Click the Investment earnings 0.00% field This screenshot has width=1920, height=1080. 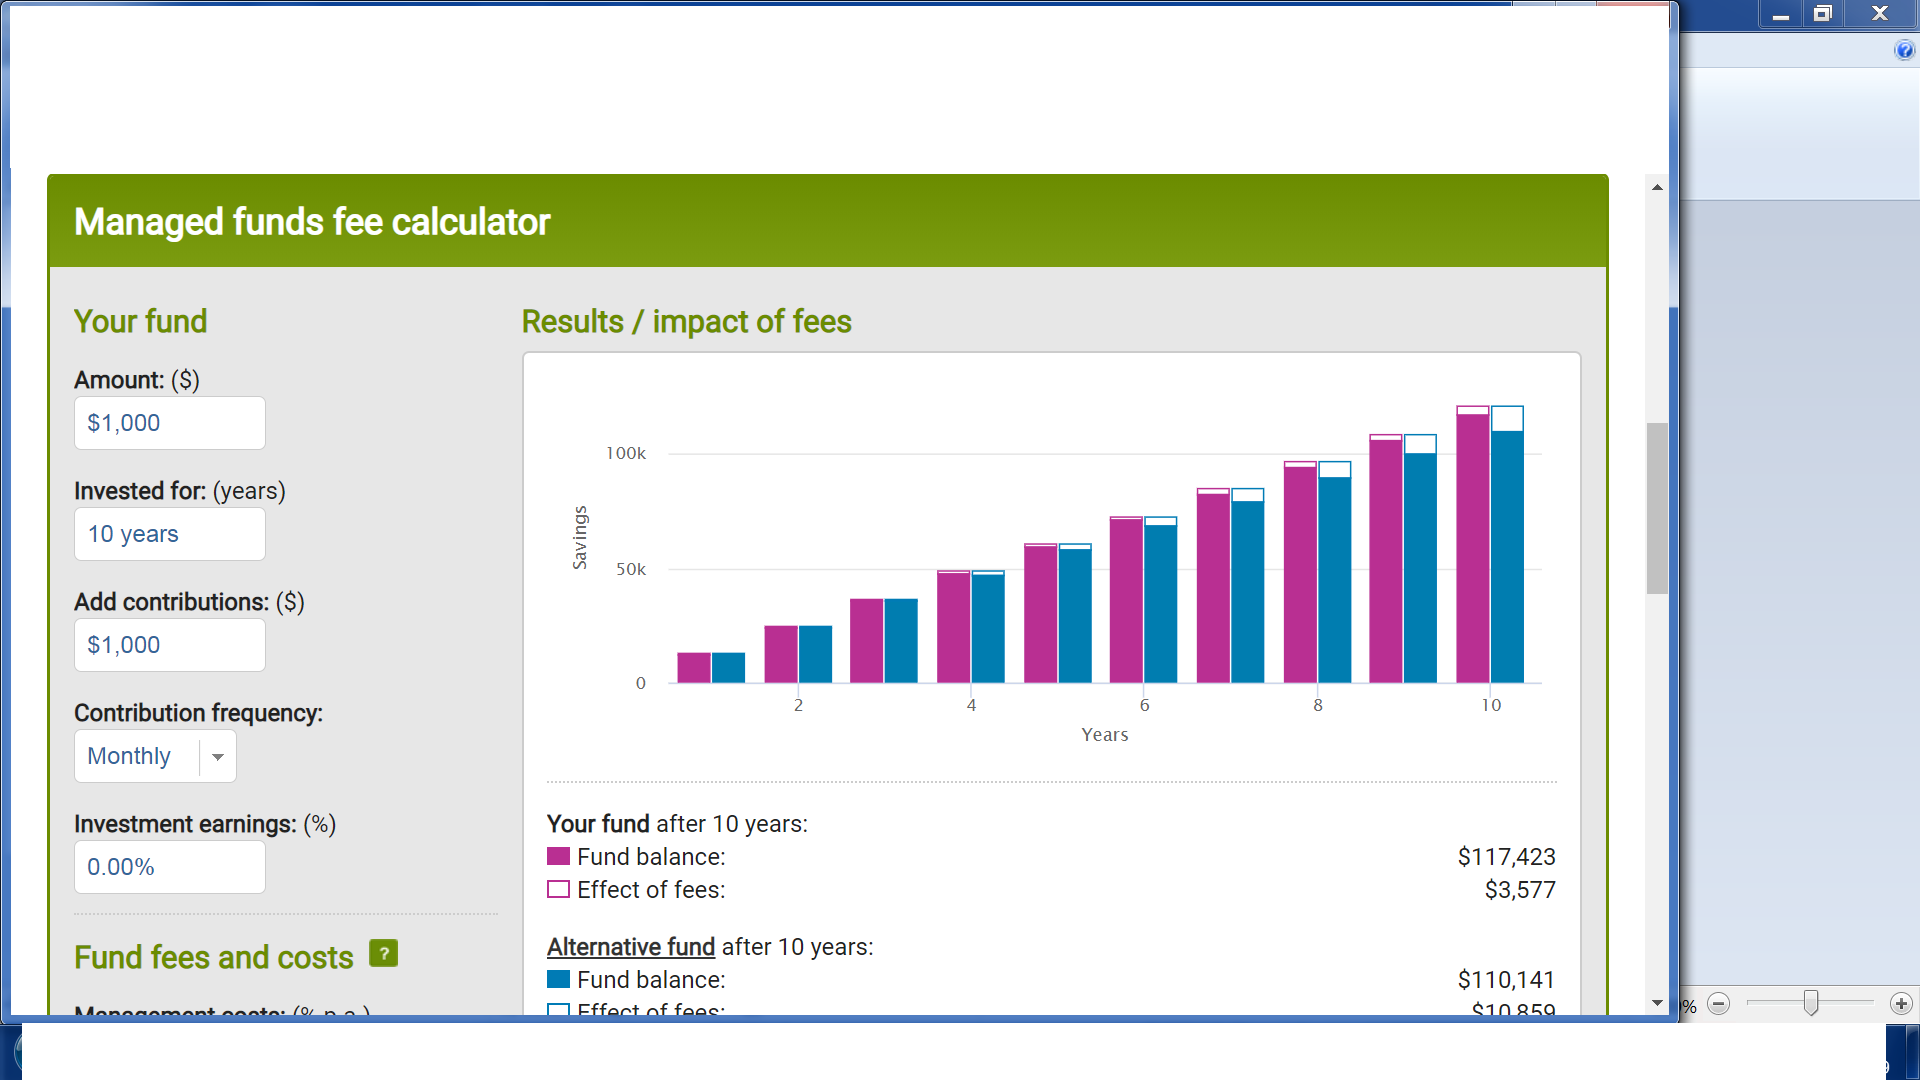coord(169,867)
